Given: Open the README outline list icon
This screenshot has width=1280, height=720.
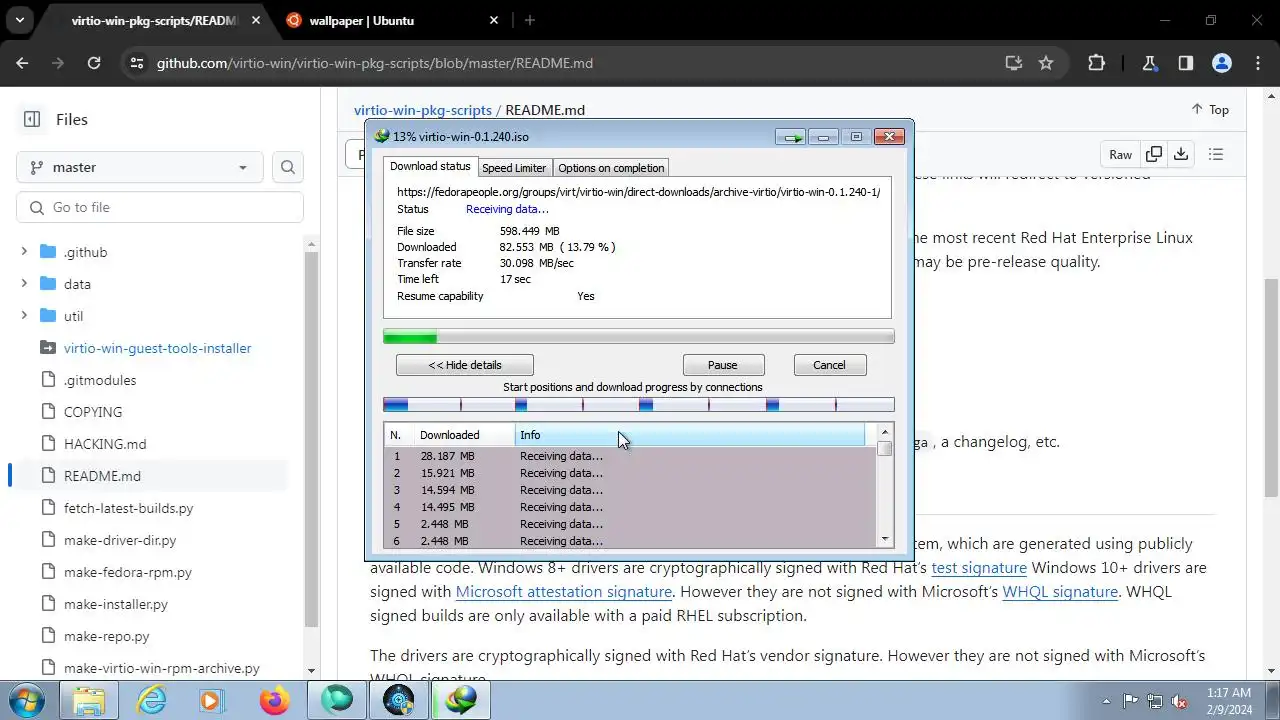Looking at the screenshot, I should click(1216, 154).
